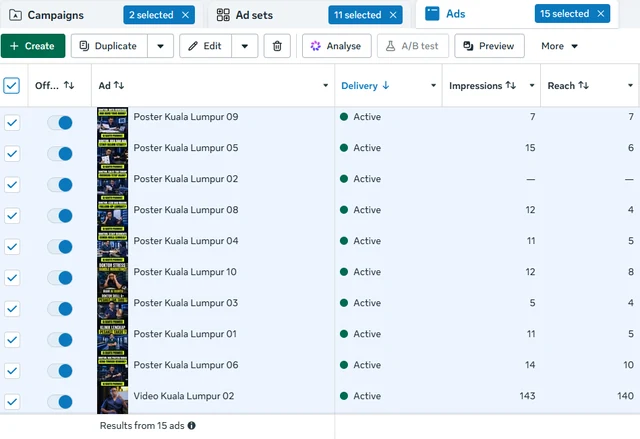
Task: Click ad name Poster Kuala Lumpur 03
Action: click(x=186, y=303)
